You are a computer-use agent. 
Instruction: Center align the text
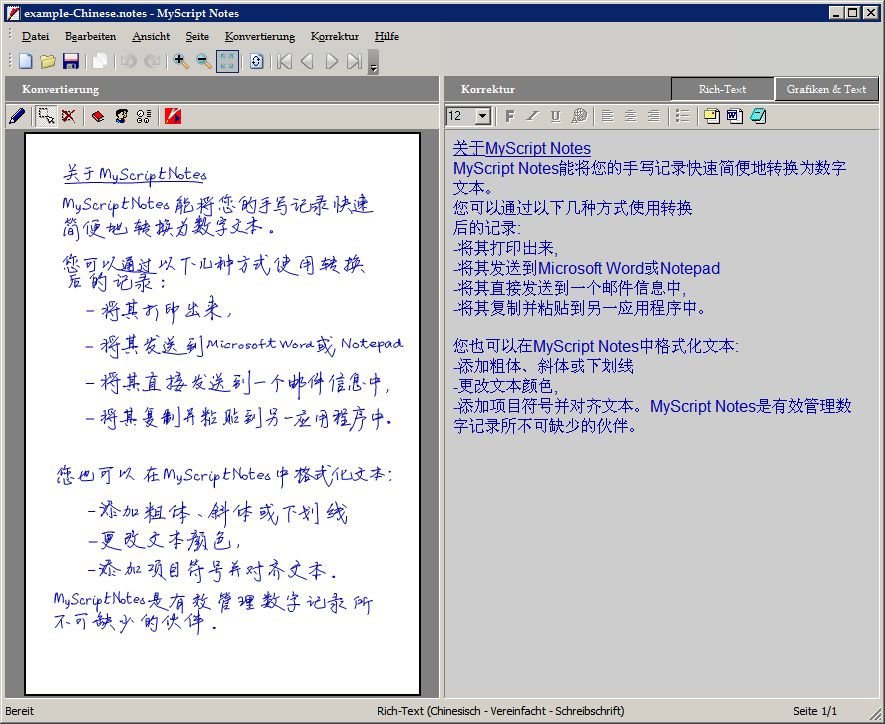coord(631,116)
